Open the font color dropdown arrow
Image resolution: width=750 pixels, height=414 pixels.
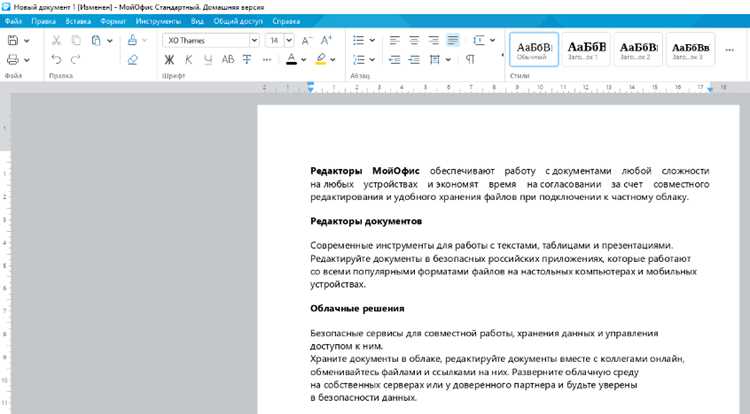(303, 60)
